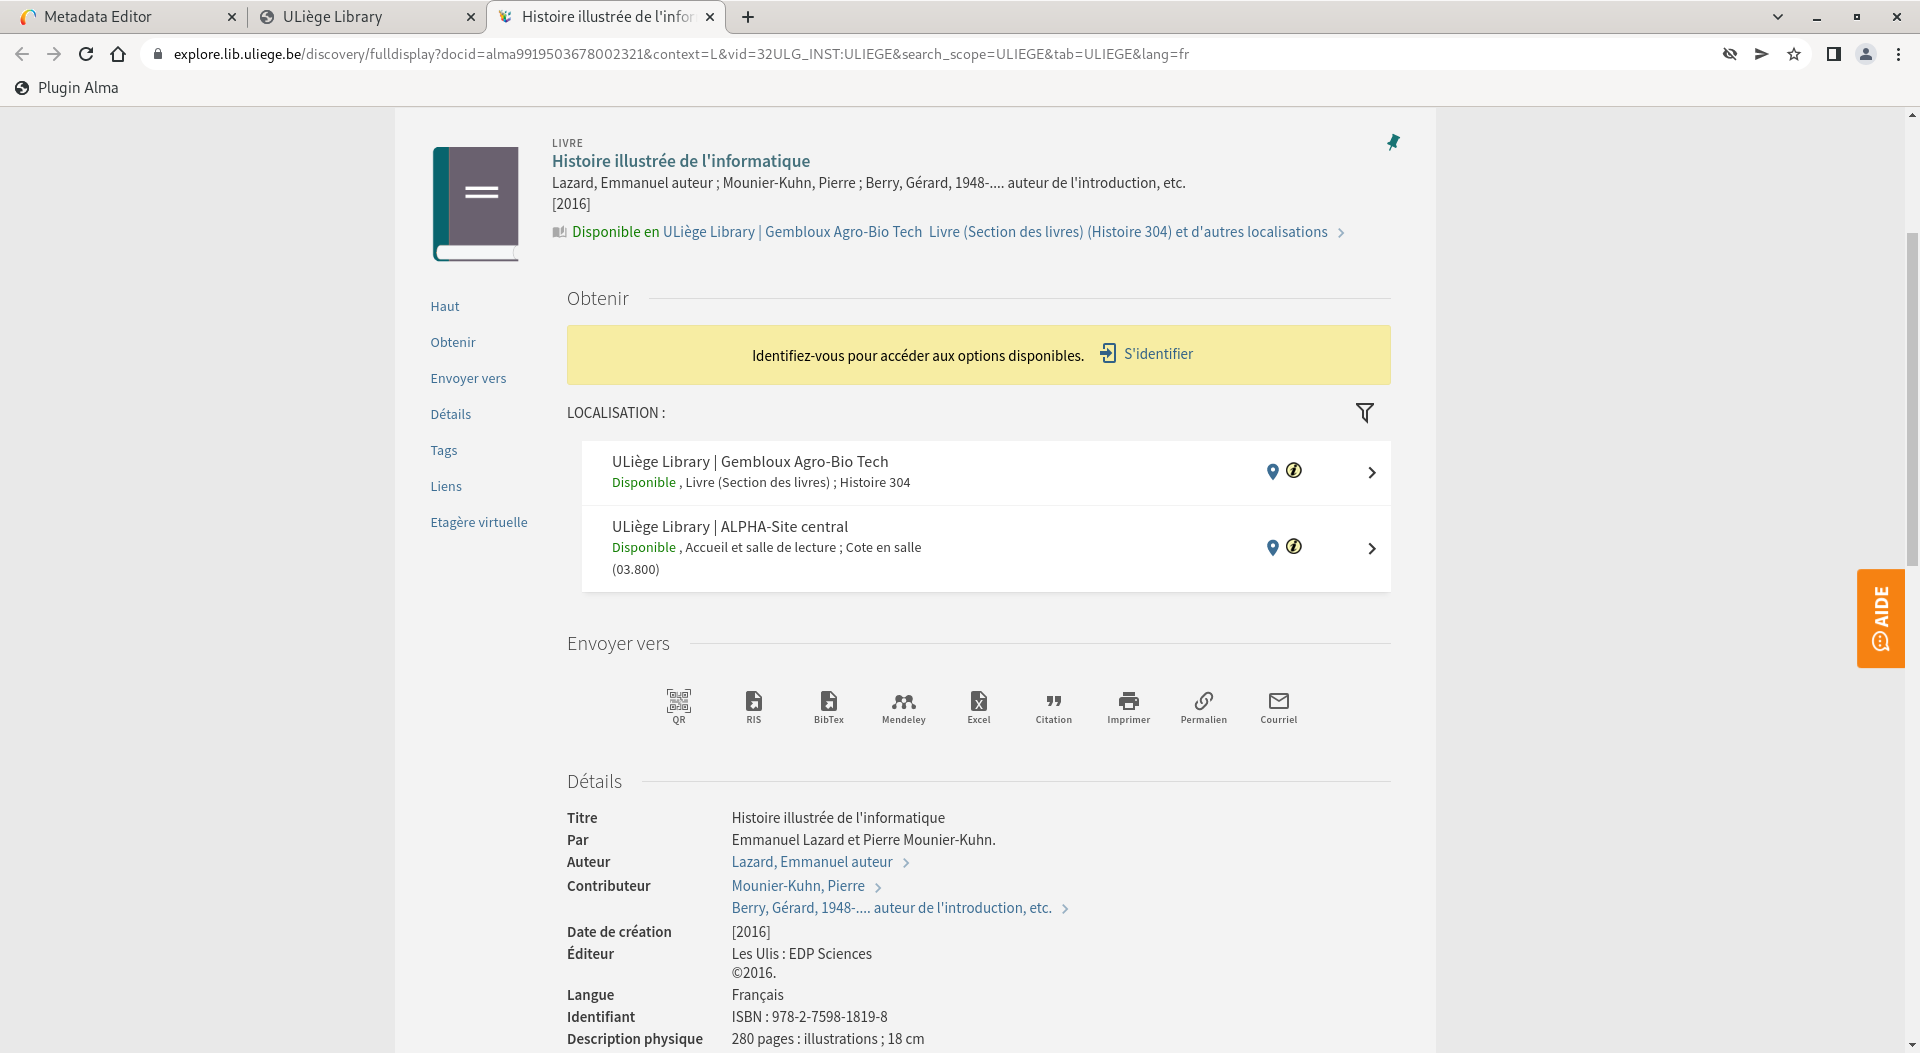Jump to Haut section
Screen dimensions: 1920x1053
tap(445, 306)
